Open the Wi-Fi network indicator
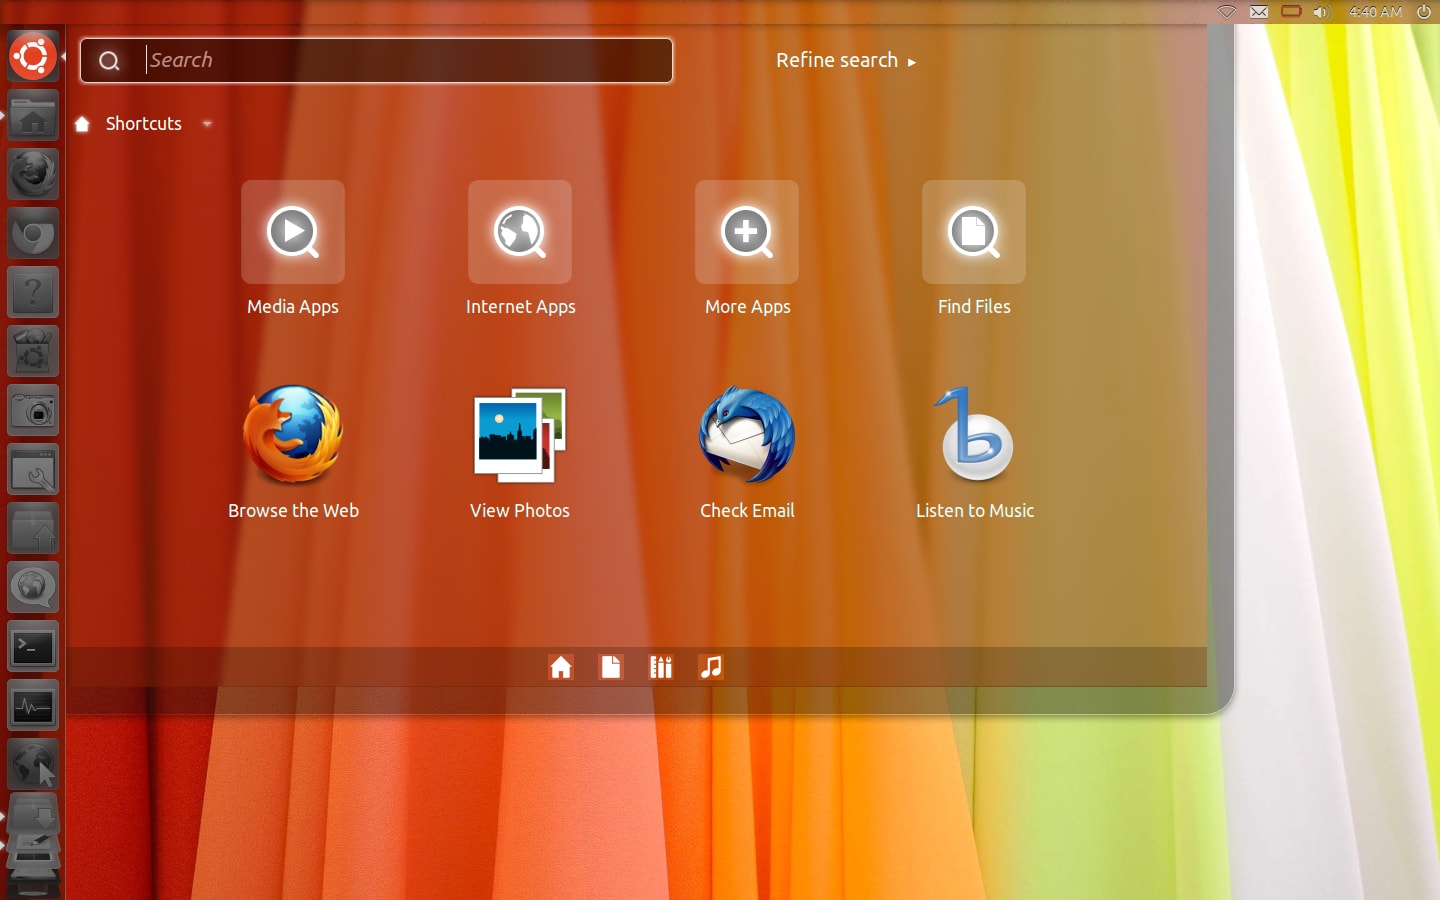Image resolution: width=1440 pixels, height=900 pixels. point(1227,12)
